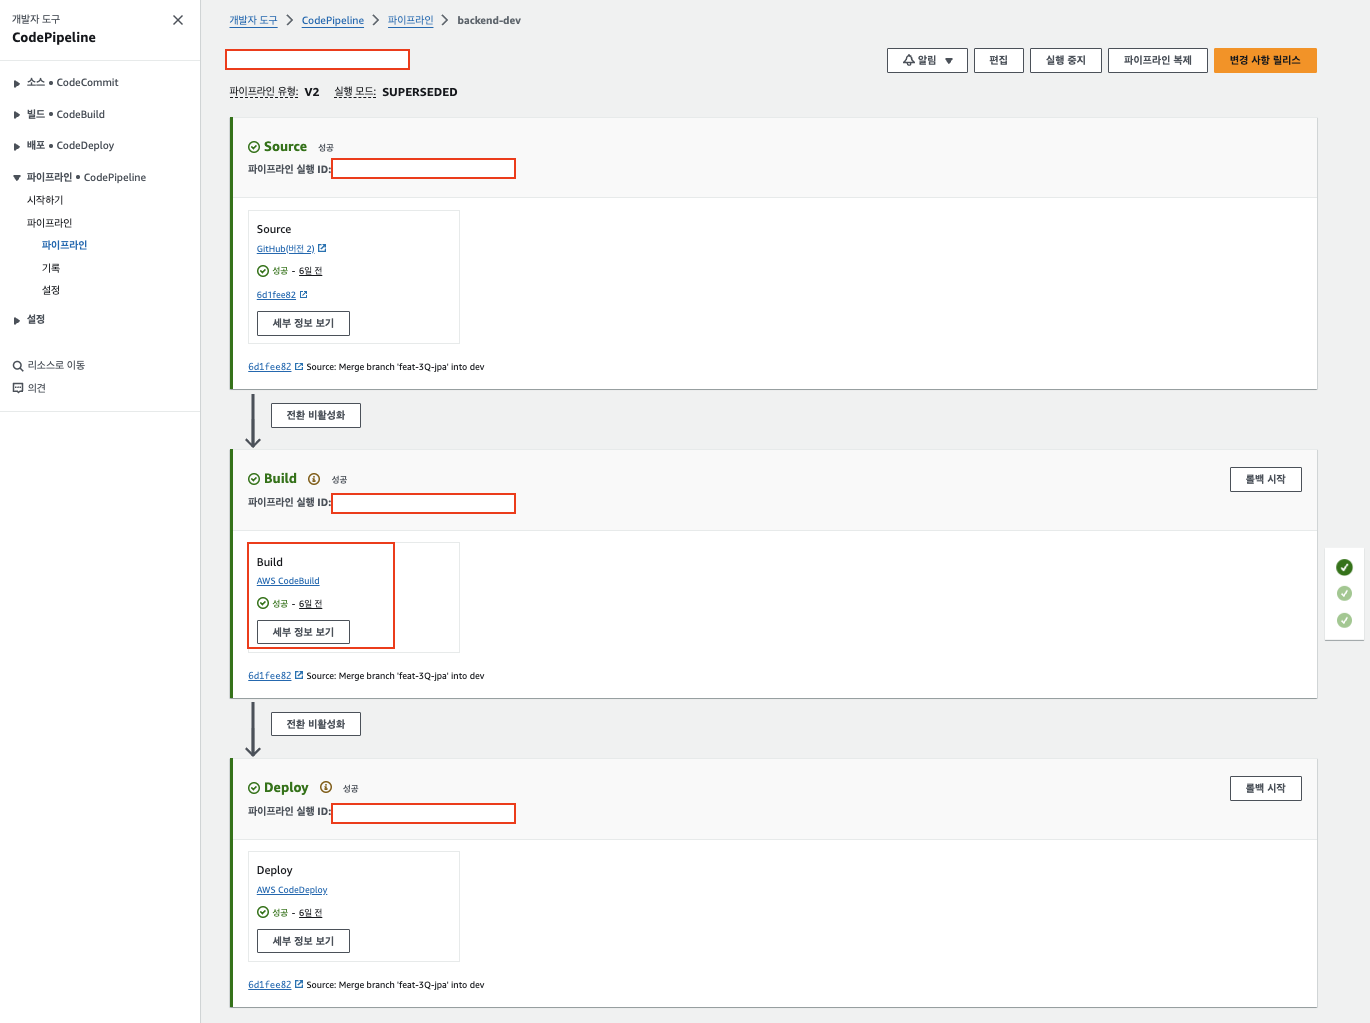
Task: Click the 파이프라인 유형 label
Action: coord(264,92)
